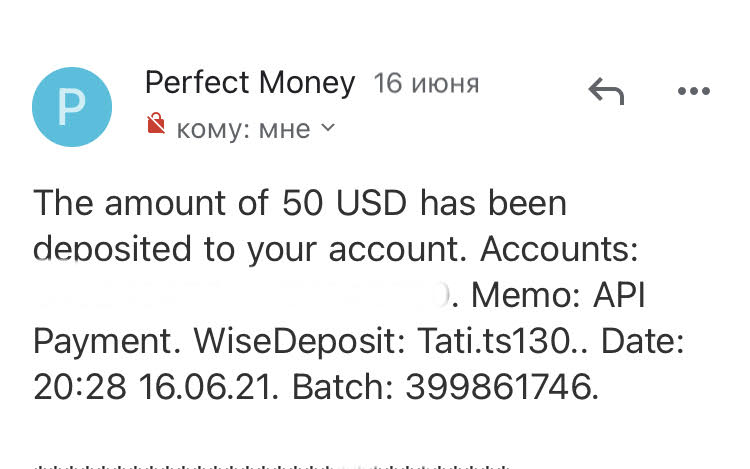Image resolution: width=750 pixels, height=469 pixels.
Task: Tap the "Memo: API" text
Action: click(558, 295)
